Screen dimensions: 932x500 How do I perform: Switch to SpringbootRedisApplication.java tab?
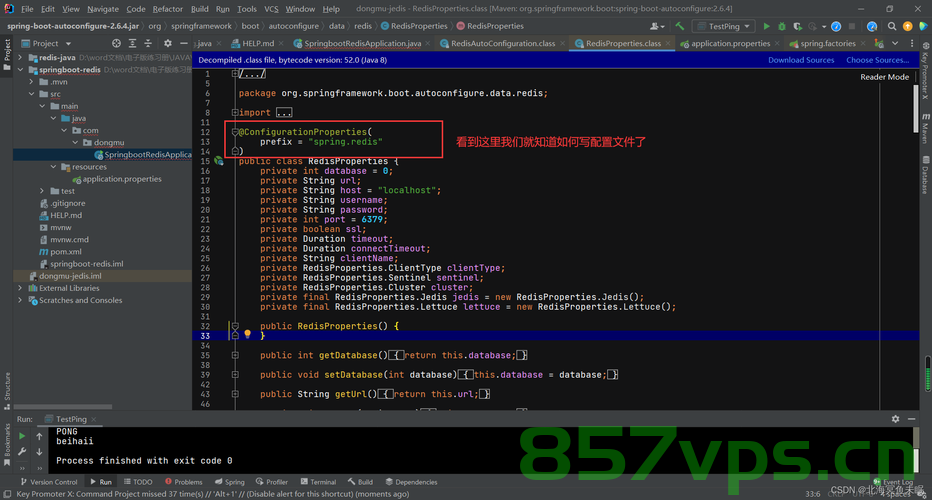pyautogui.click(x=363, y=43)
